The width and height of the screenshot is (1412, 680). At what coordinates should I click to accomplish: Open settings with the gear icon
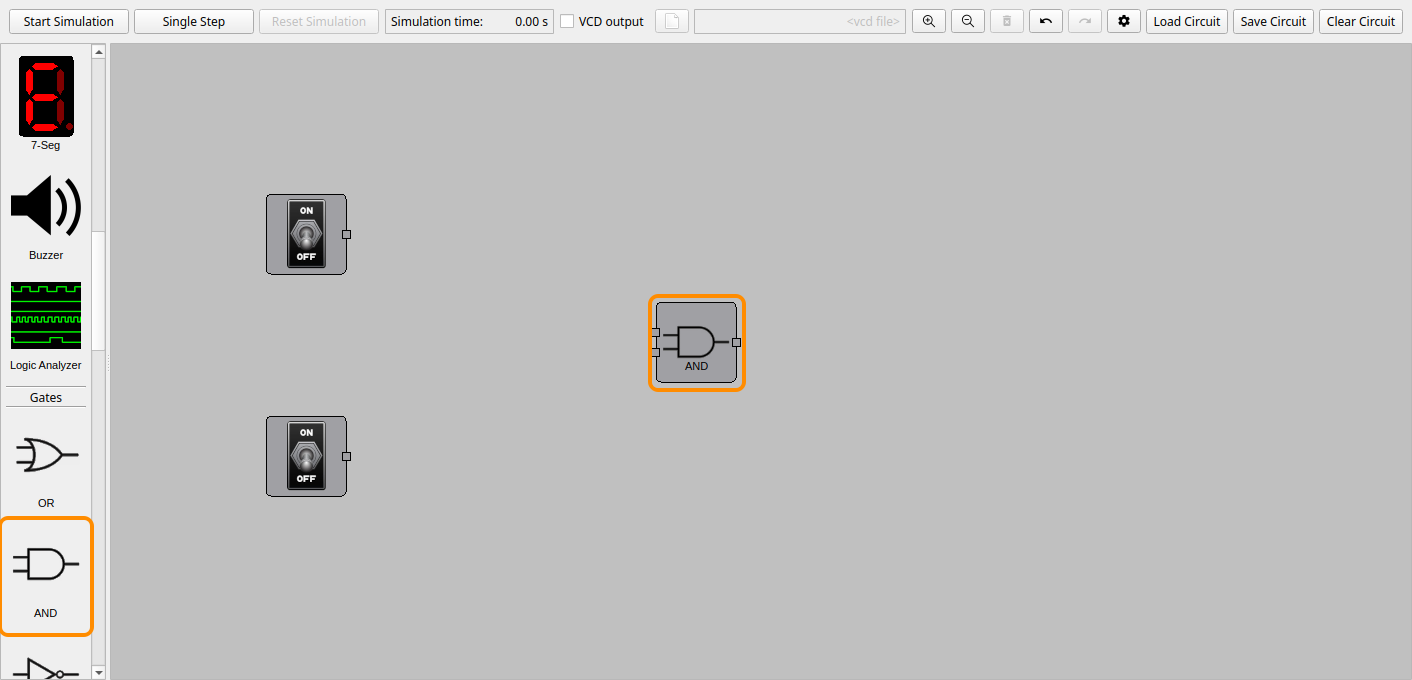(1124, 21)
